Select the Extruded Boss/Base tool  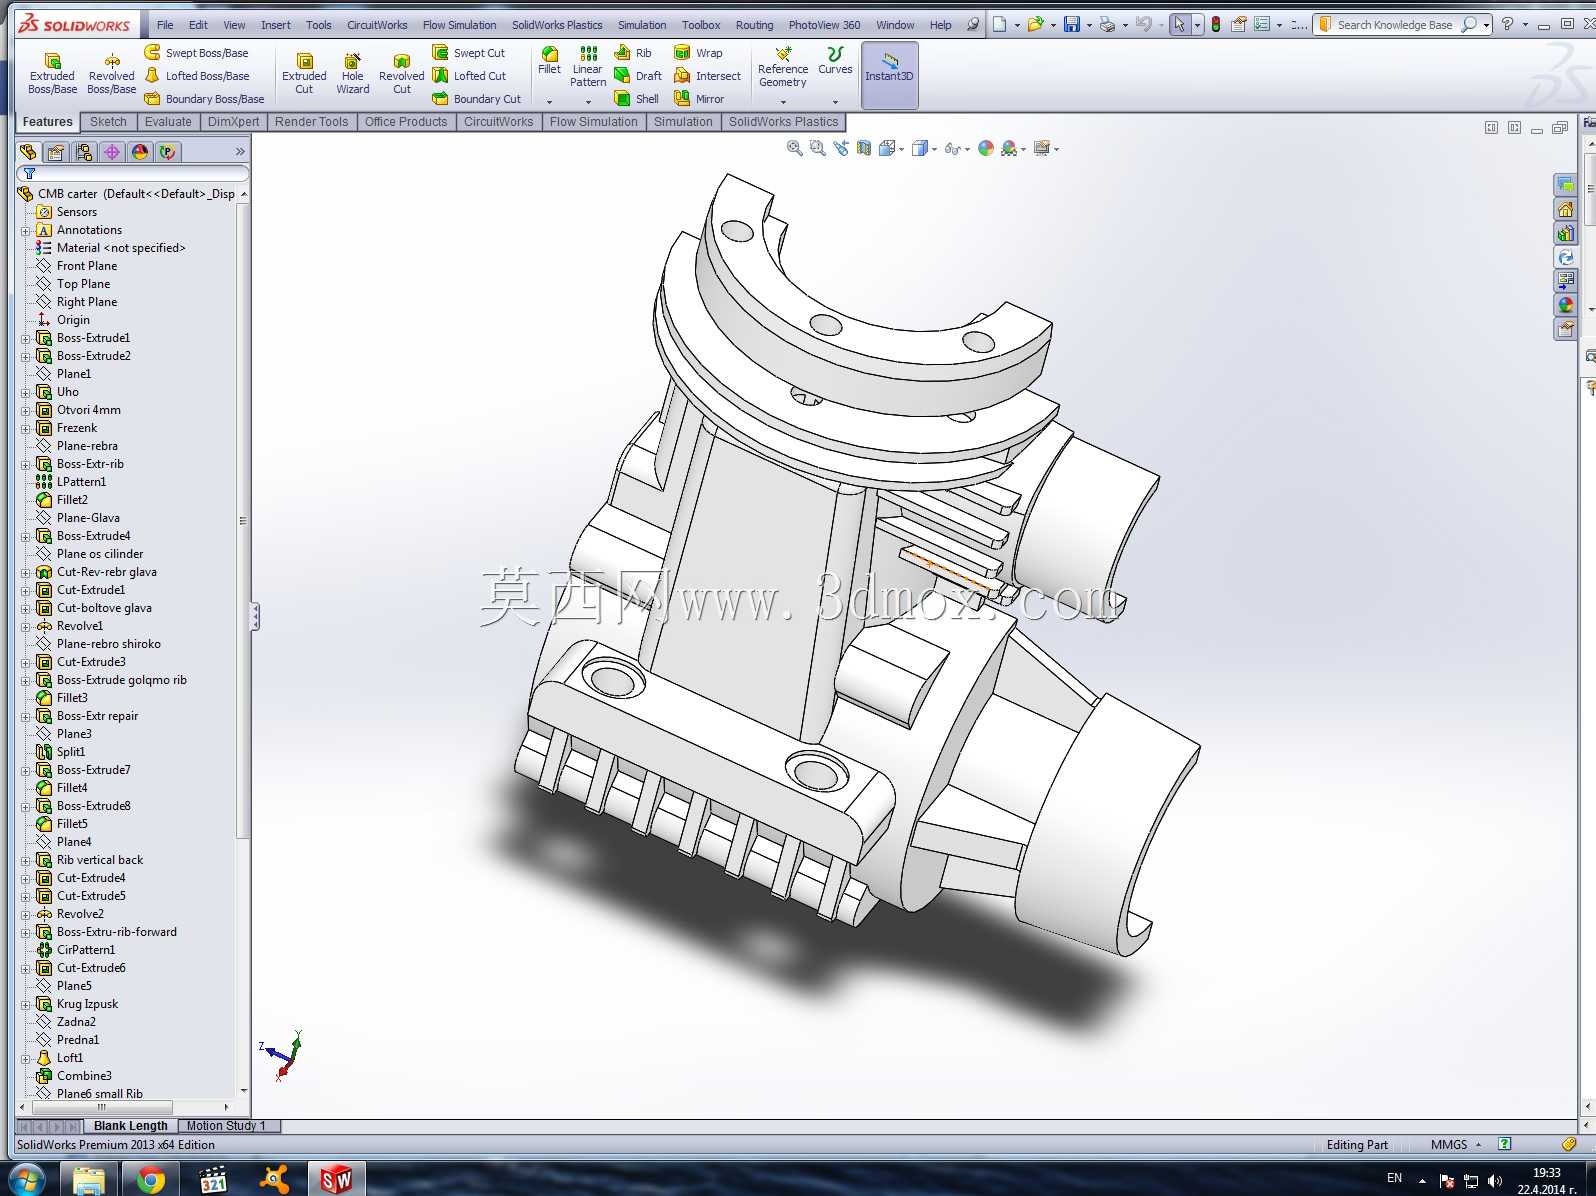pos(52,74)
